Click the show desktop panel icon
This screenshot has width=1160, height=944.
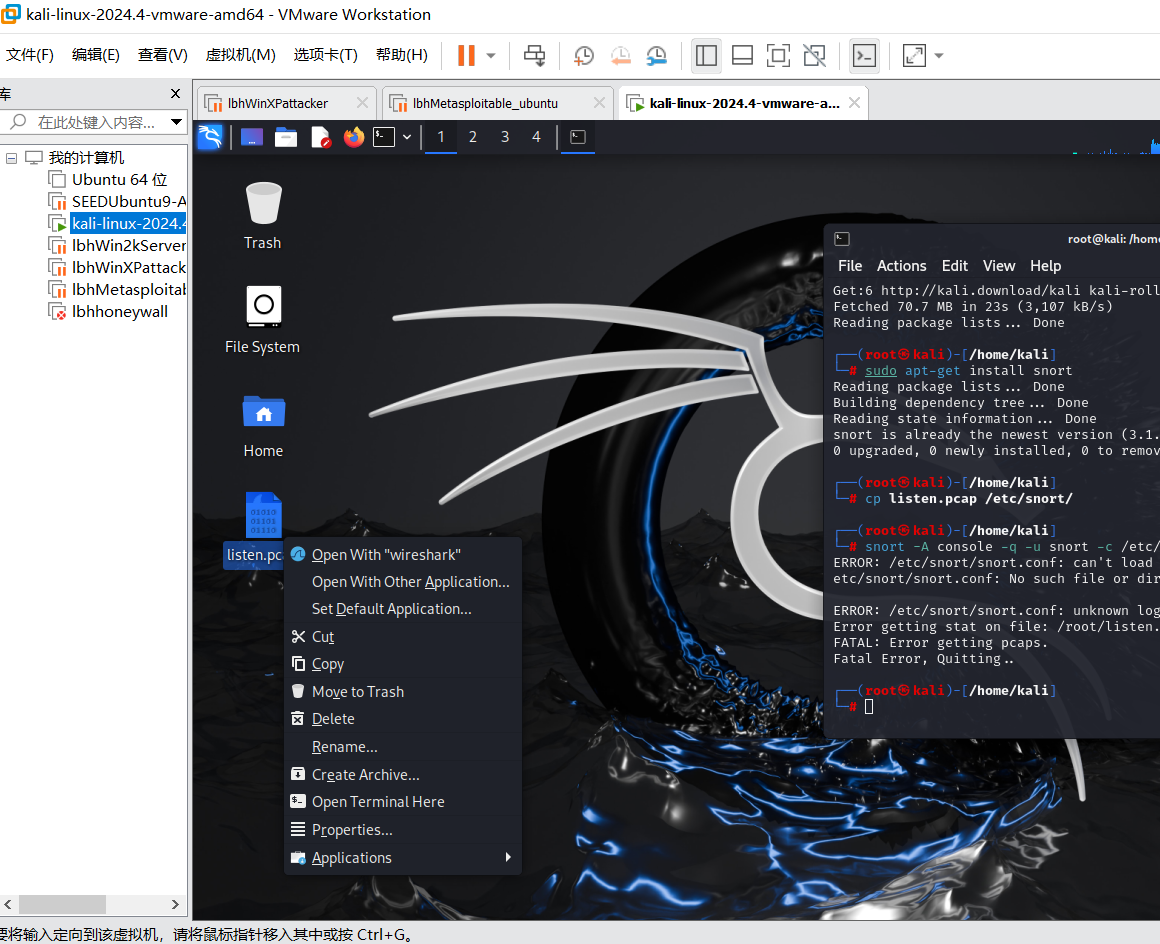click(x=252, y=137)
